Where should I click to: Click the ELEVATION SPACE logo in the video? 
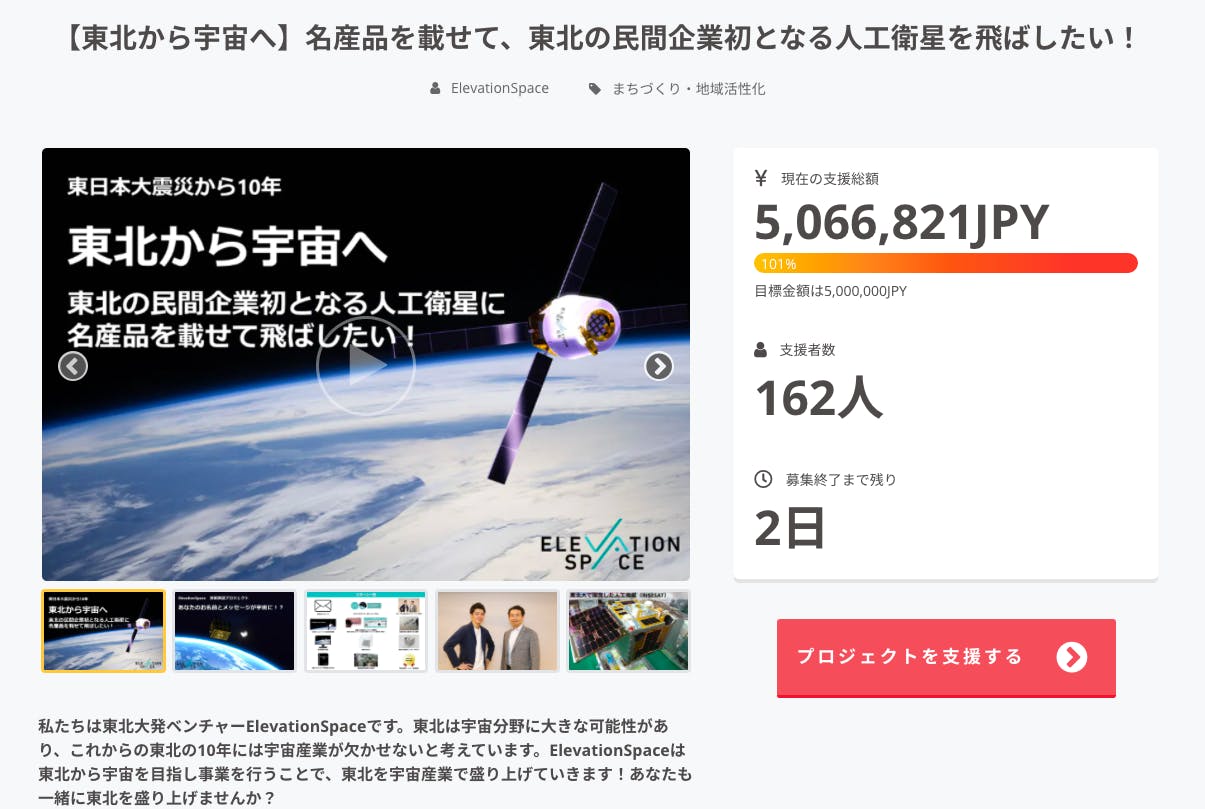609,545
